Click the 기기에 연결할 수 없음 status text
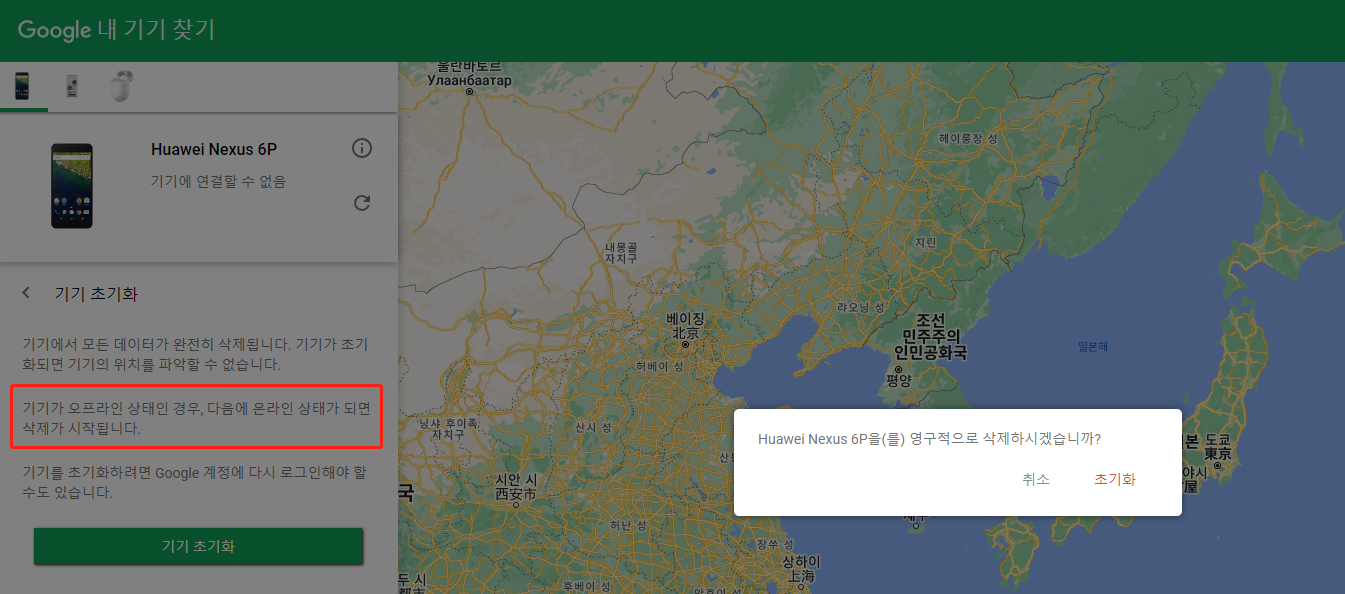 [218, 182]
